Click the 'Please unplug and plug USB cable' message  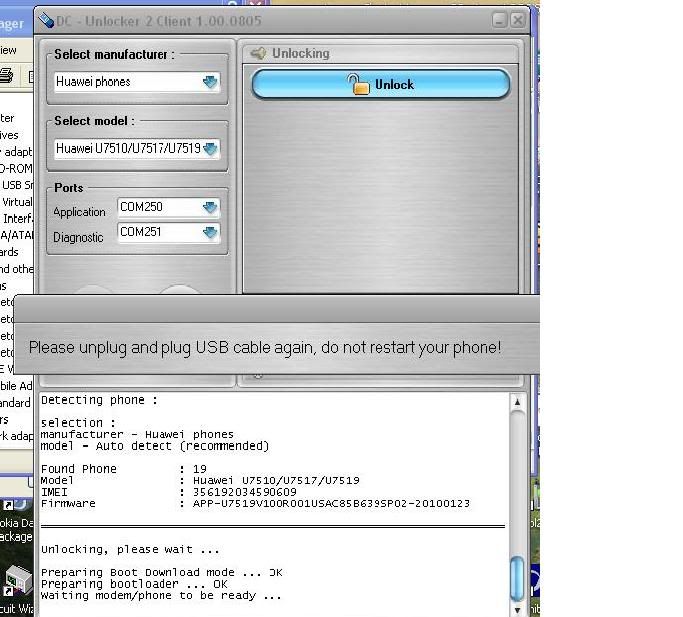265,347
